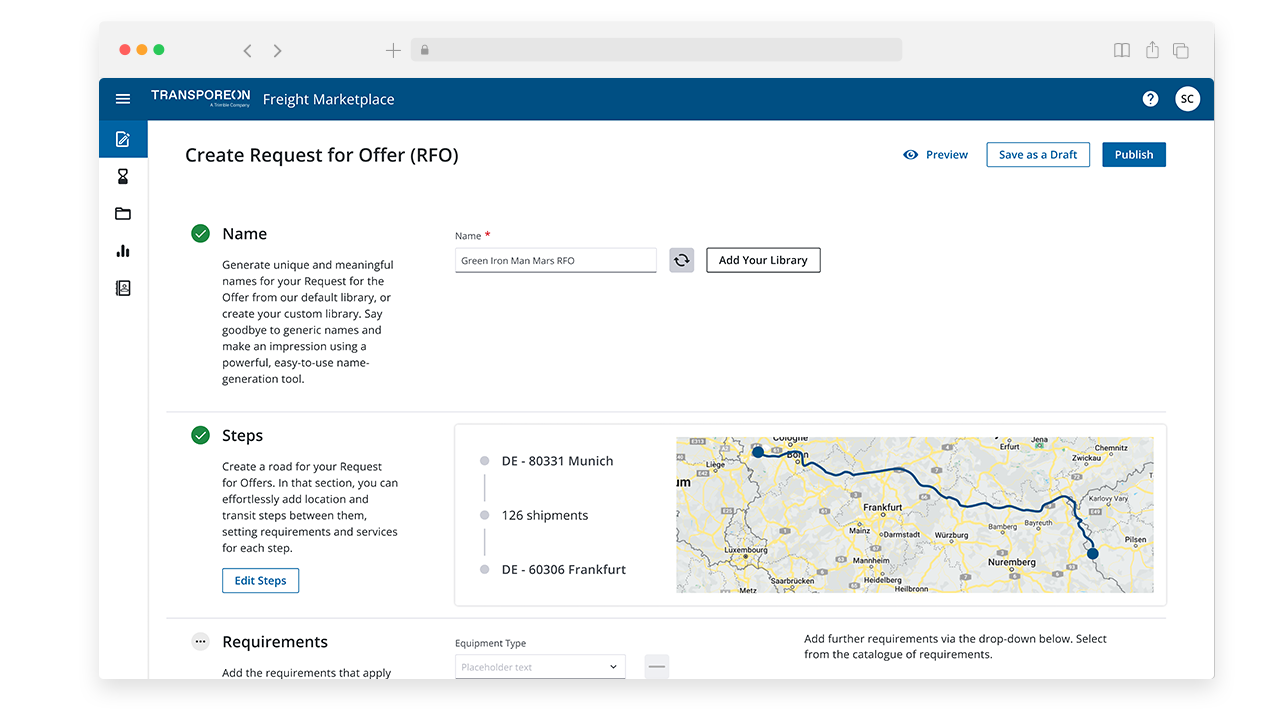
Task: Click the green checkmark beside Steps section
Action: tap(200, 436)
